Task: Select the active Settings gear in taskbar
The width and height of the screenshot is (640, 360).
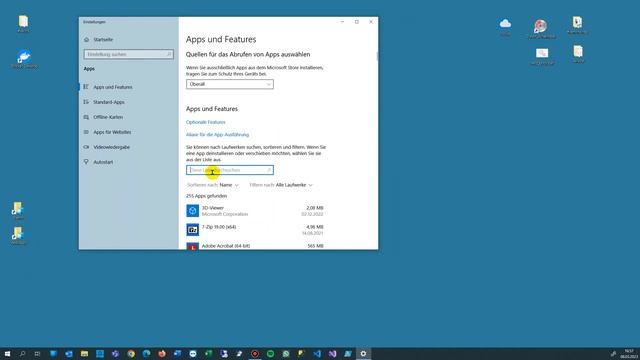Action: [x=363, y=353]
